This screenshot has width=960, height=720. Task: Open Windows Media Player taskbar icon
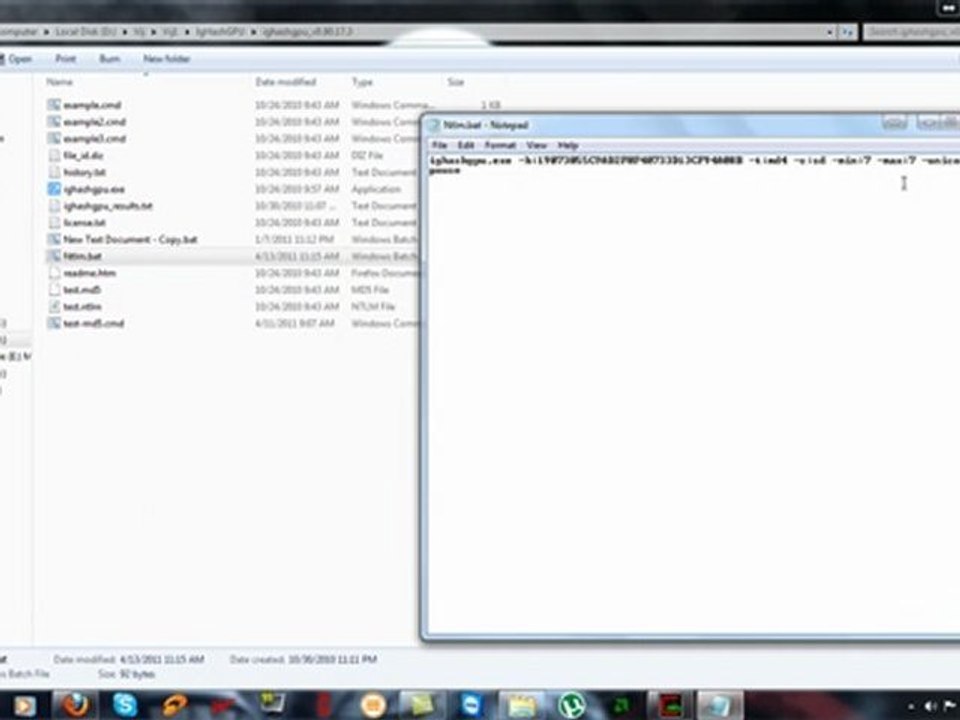24,706
